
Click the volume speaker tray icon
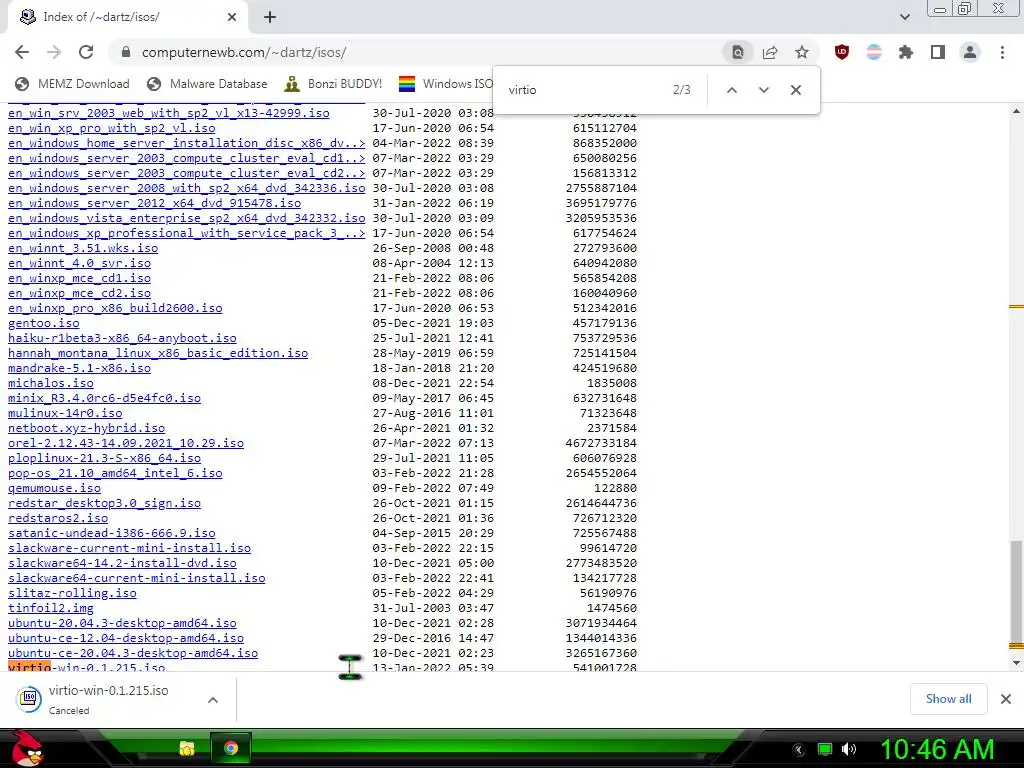tap(849, 749)
